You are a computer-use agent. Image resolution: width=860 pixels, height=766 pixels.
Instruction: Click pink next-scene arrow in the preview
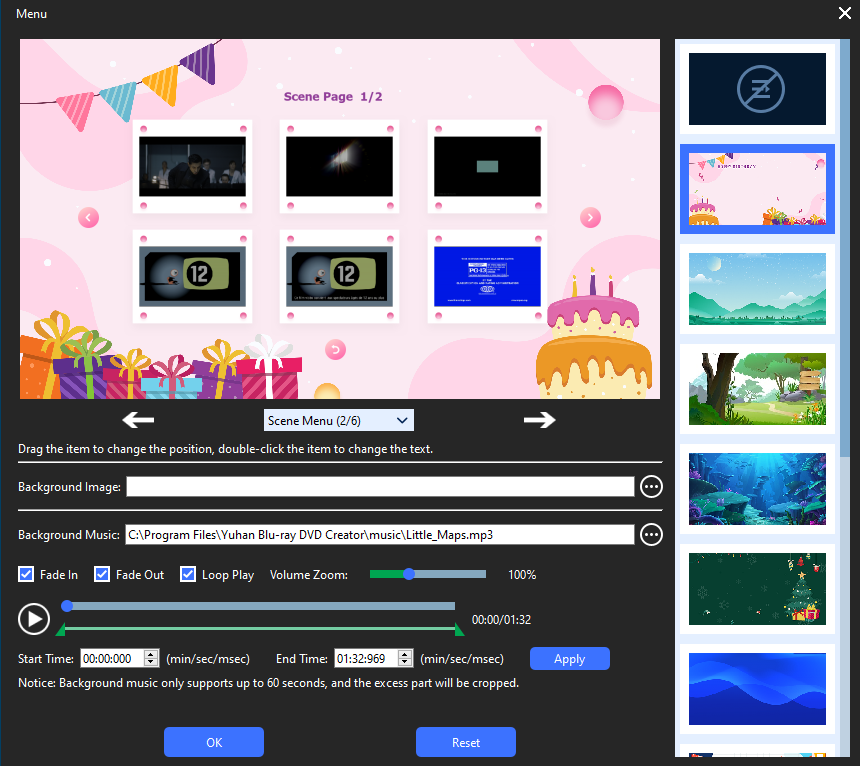coord(590,217)
